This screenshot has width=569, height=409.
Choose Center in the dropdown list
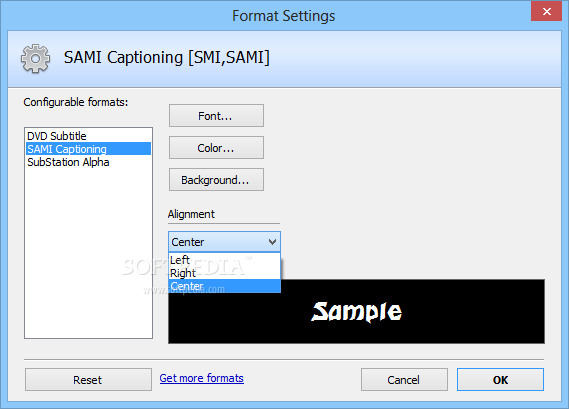coord(225,286)
